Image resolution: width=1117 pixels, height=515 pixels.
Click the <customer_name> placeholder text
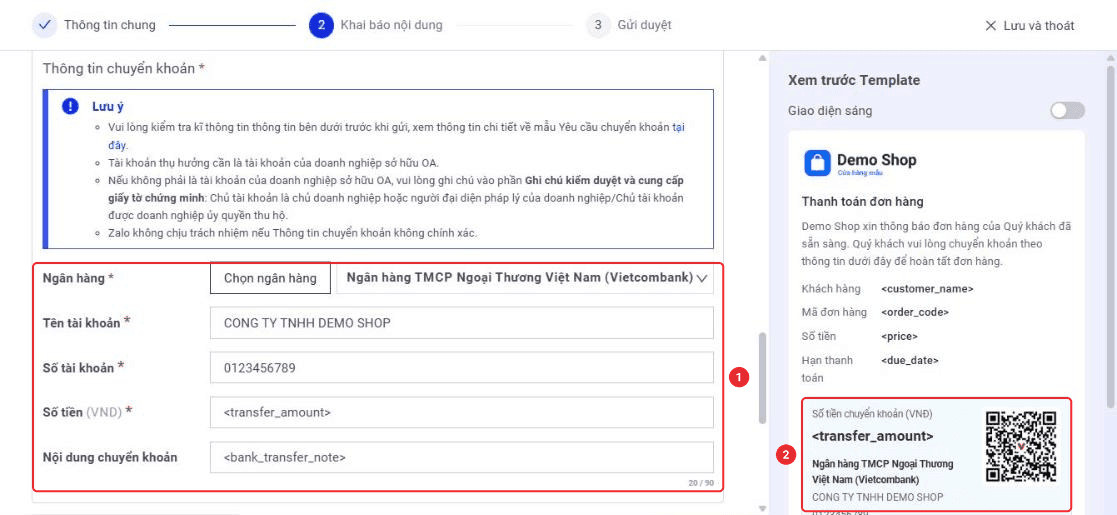[x=927, y=289]
